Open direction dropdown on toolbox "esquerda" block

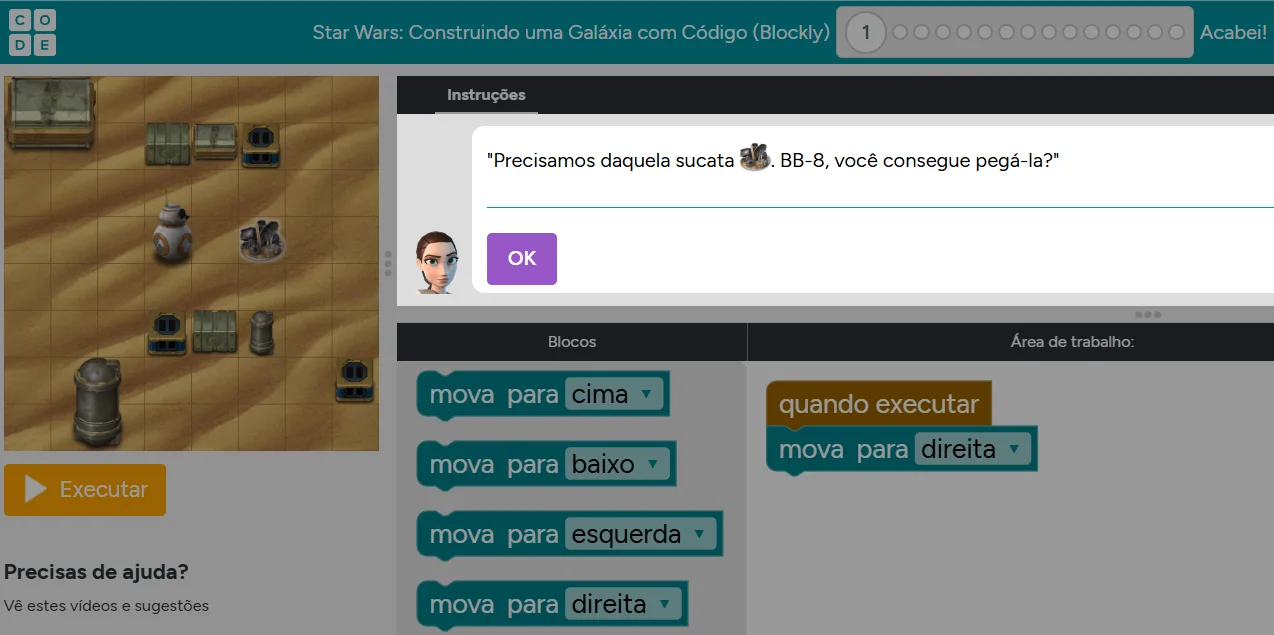(640, 534)
